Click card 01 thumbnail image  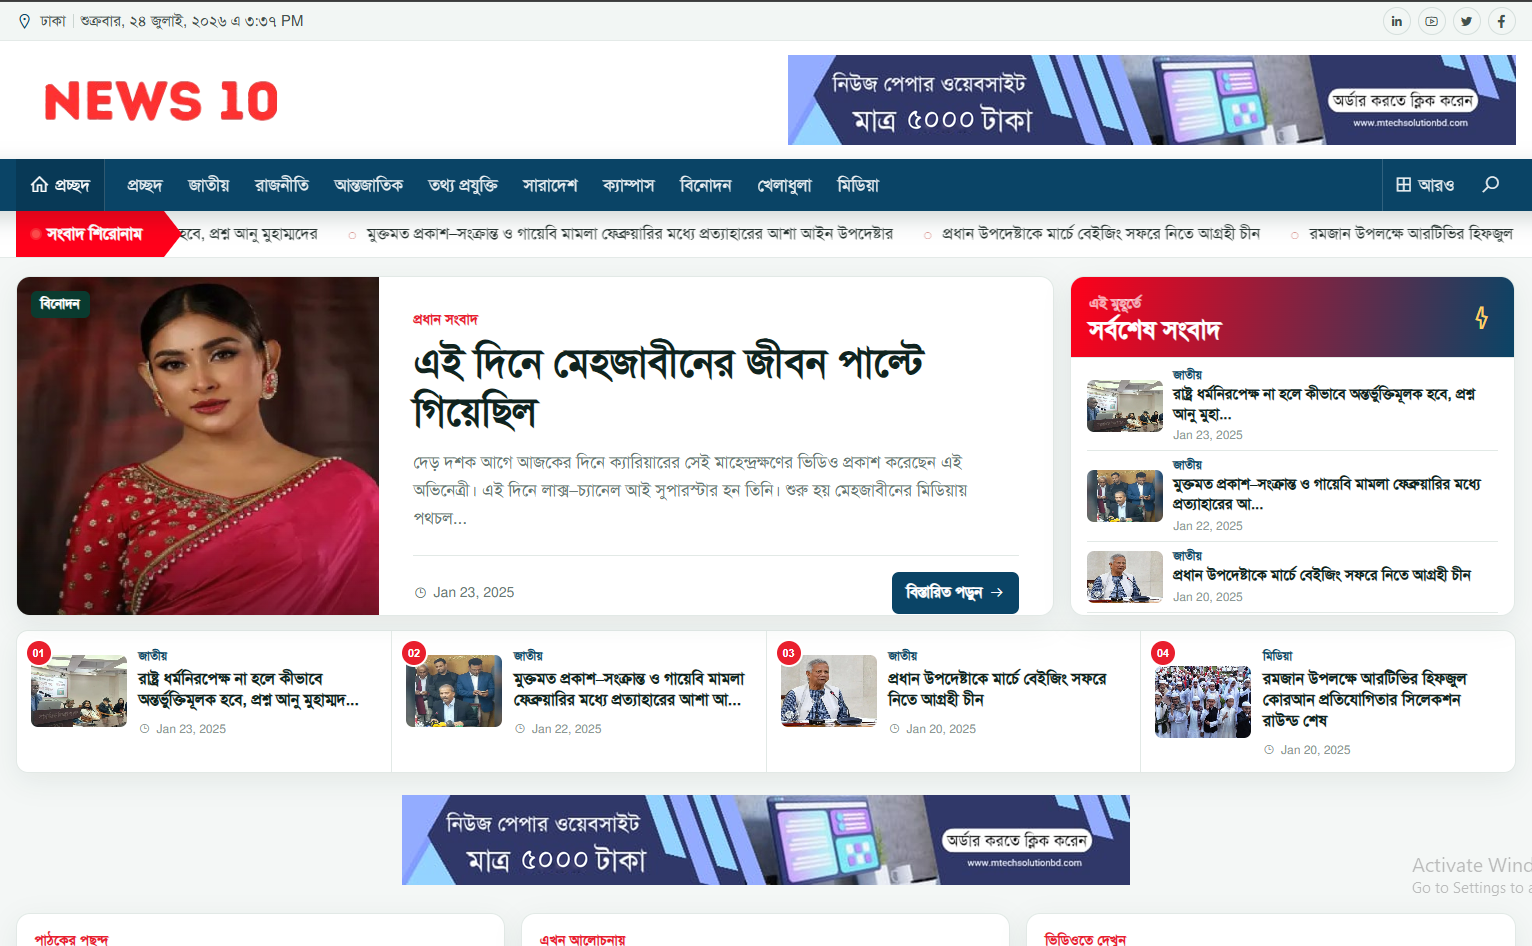79,691
